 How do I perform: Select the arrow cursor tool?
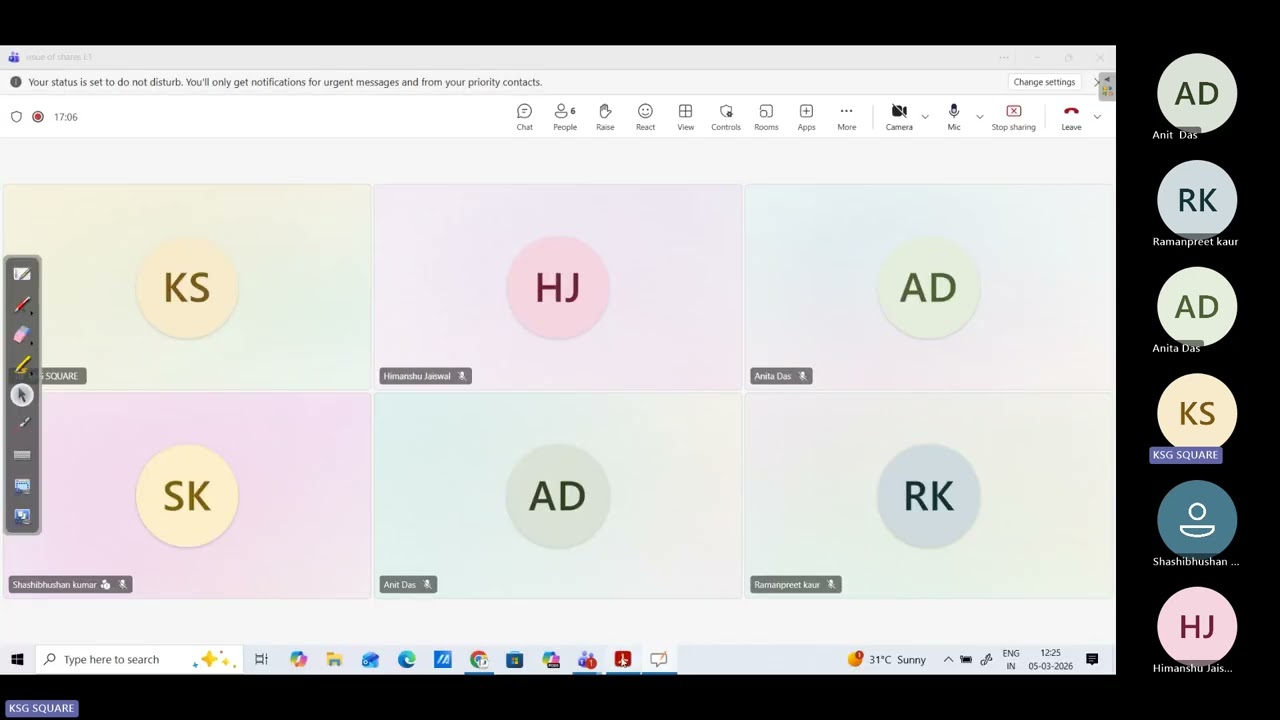tap(22, 395)
